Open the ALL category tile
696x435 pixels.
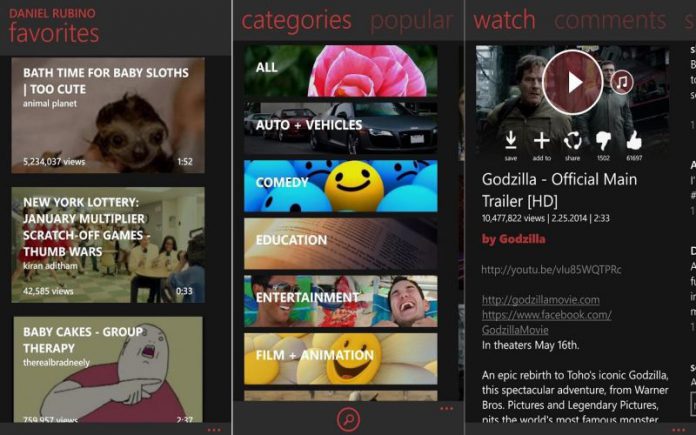pyautogui.click(x=340, y=71)
